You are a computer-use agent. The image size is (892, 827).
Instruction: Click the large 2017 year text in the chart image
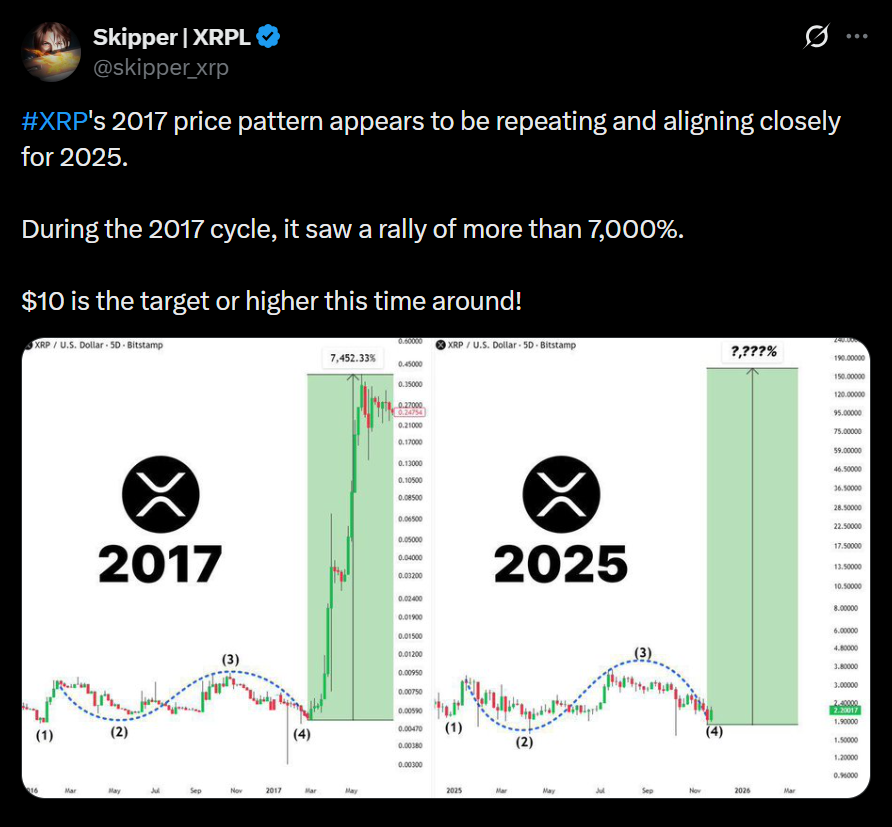160,565
